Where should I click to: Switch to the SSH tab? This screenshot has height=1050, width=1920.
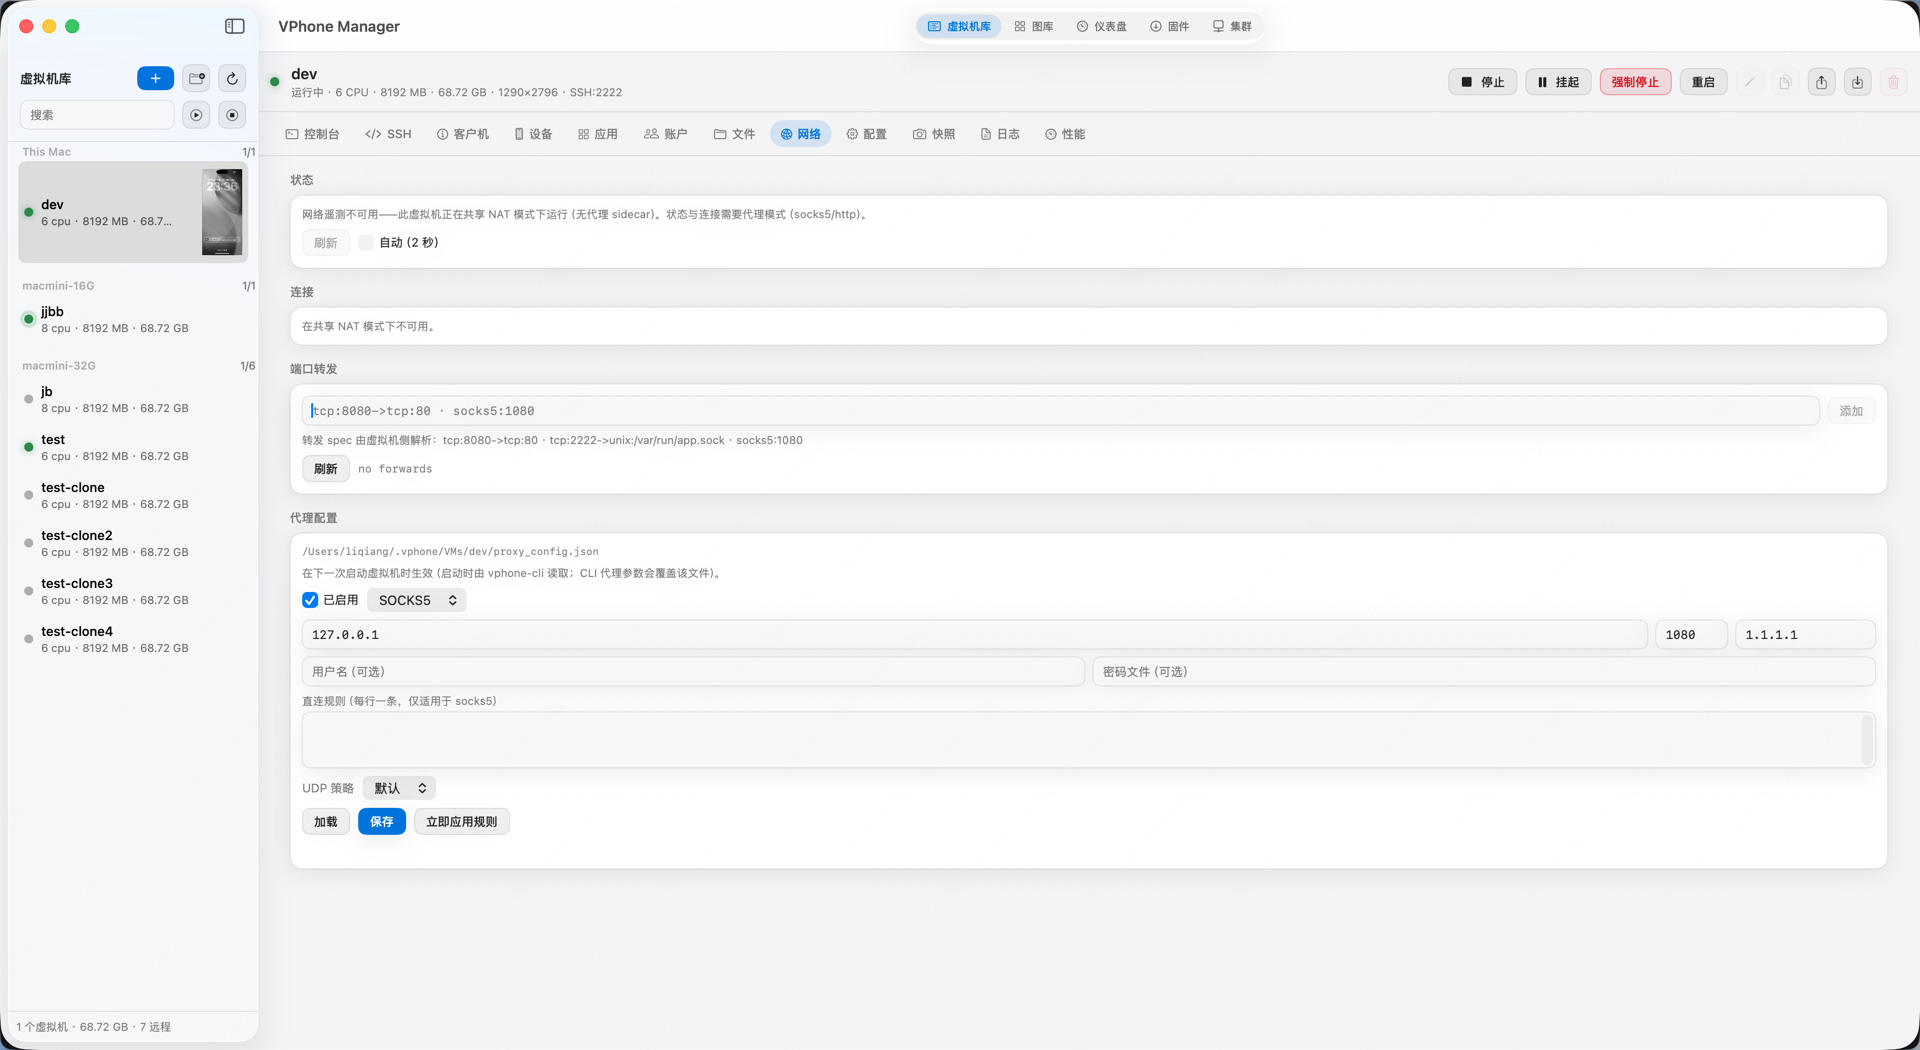pos(388,134)
